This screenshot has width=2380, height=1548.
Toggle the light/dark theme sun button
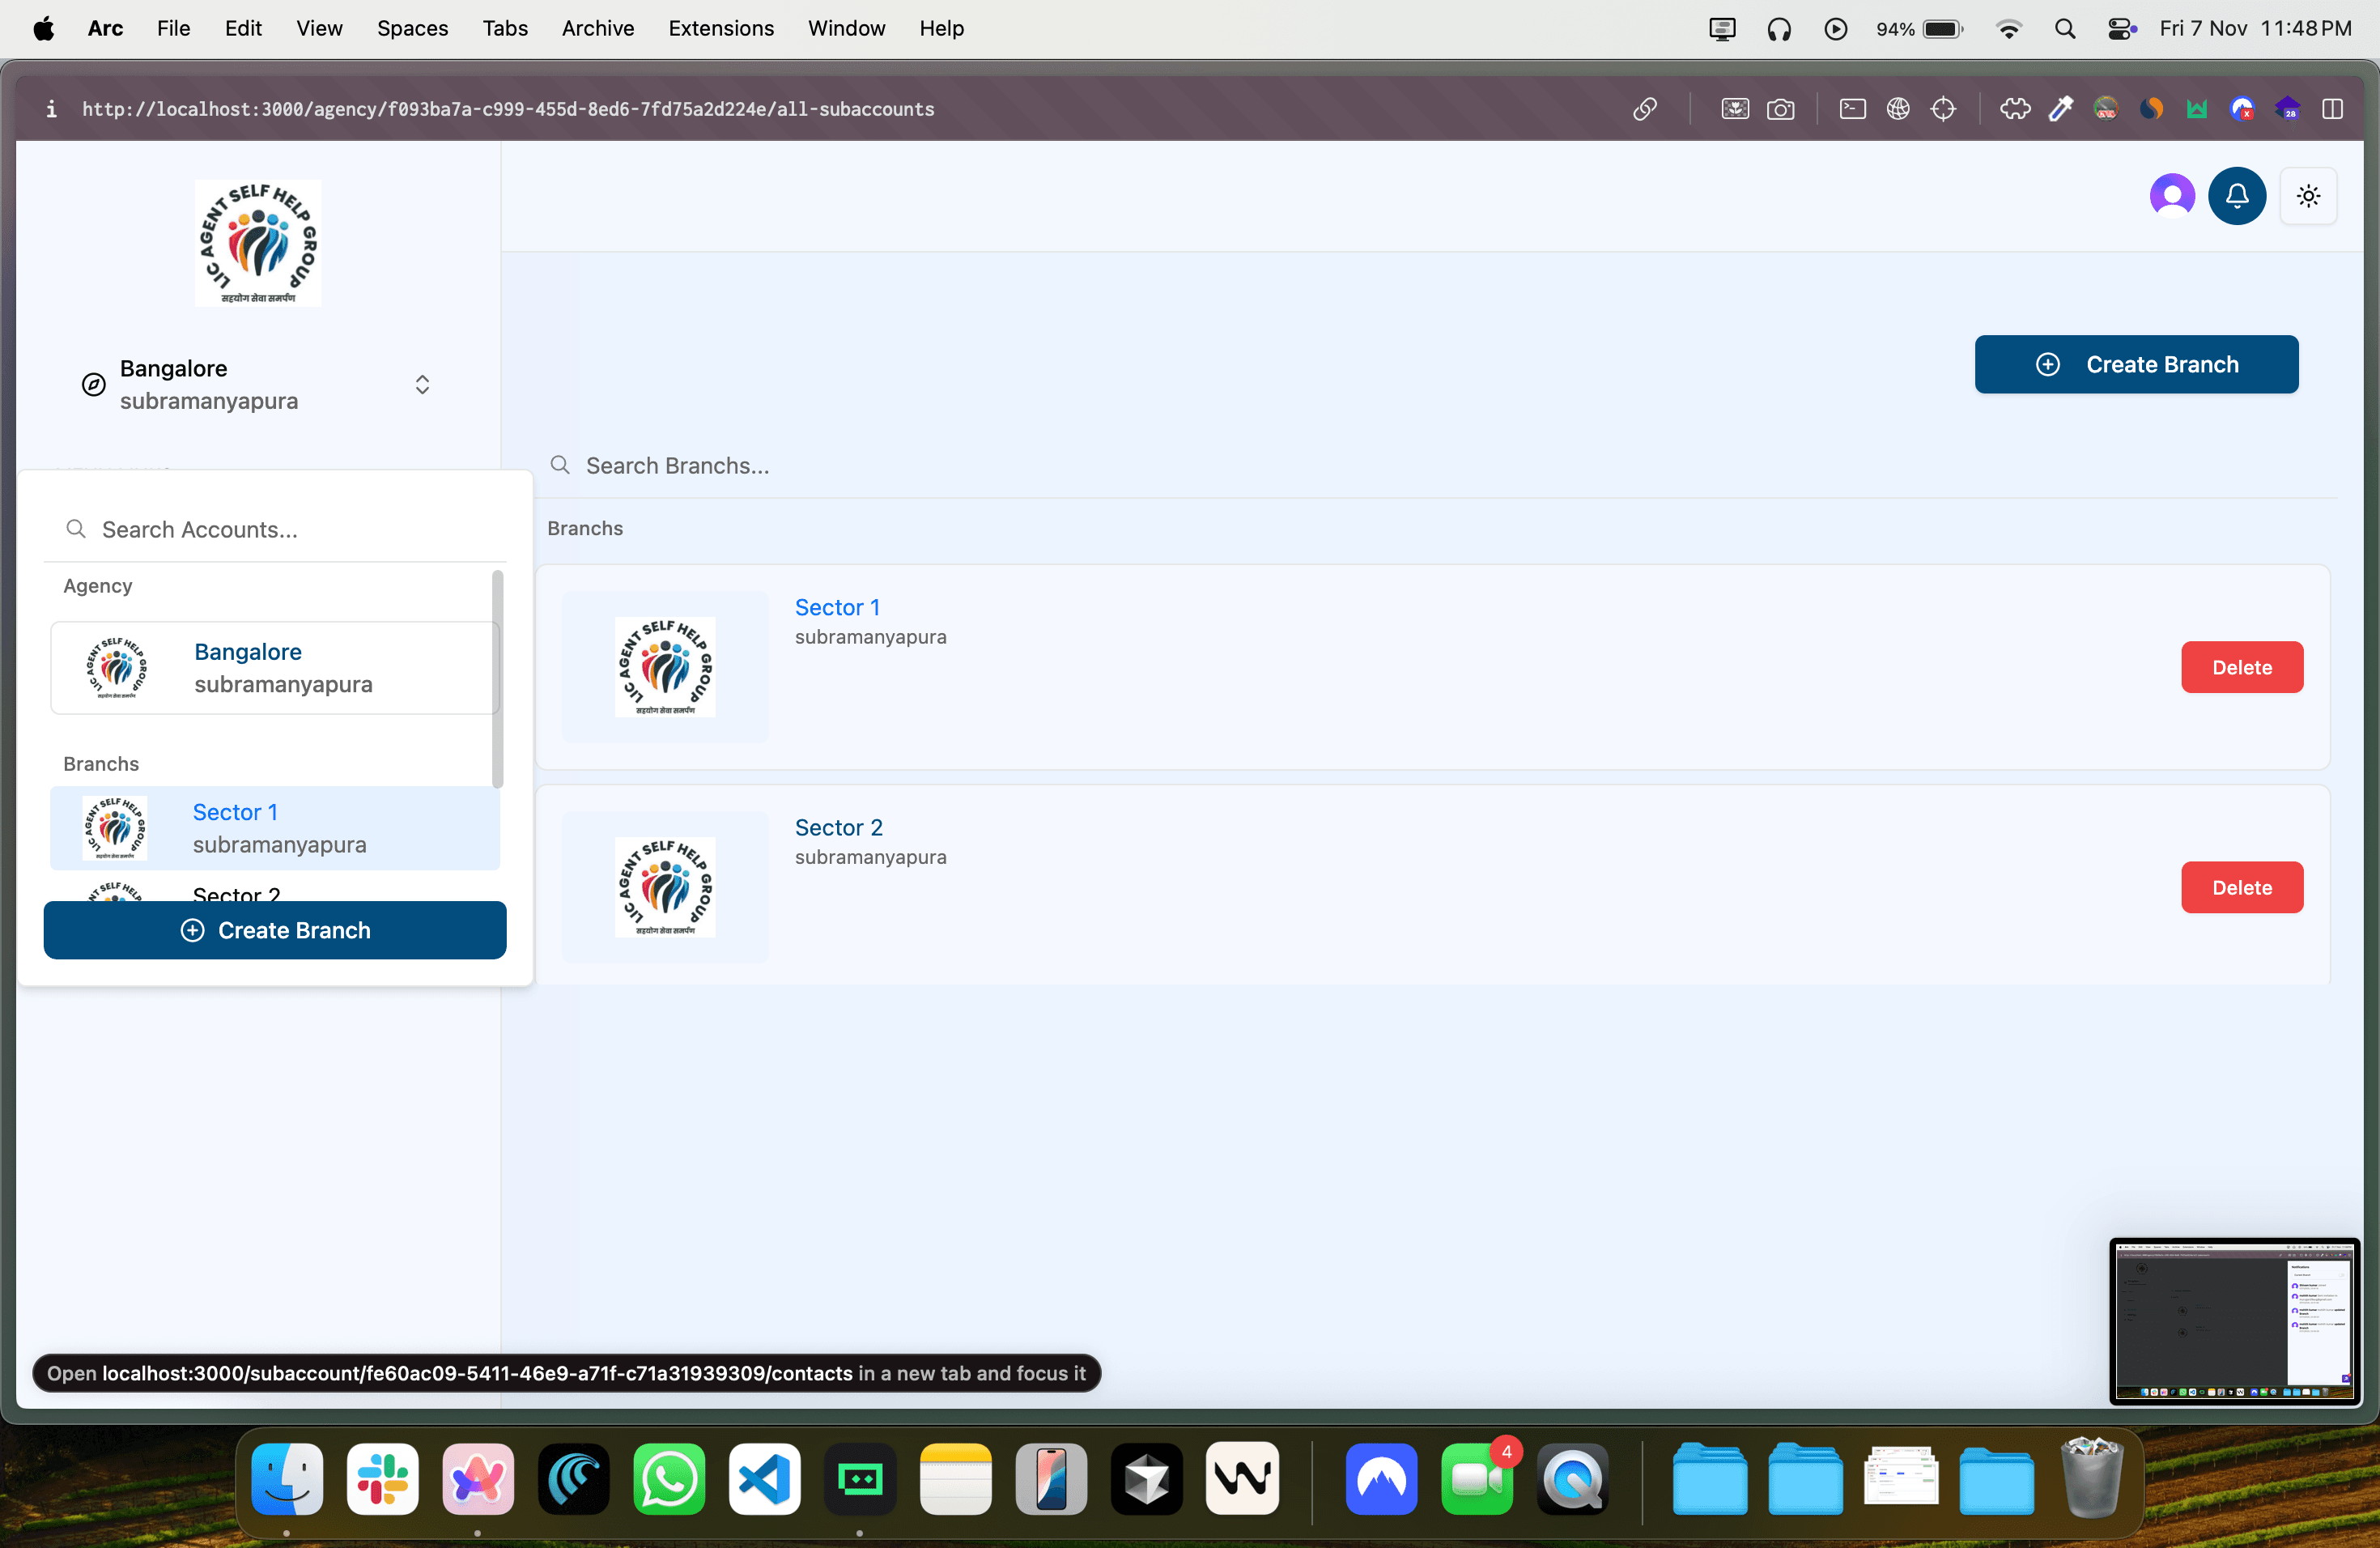[x=2308, y=196]
